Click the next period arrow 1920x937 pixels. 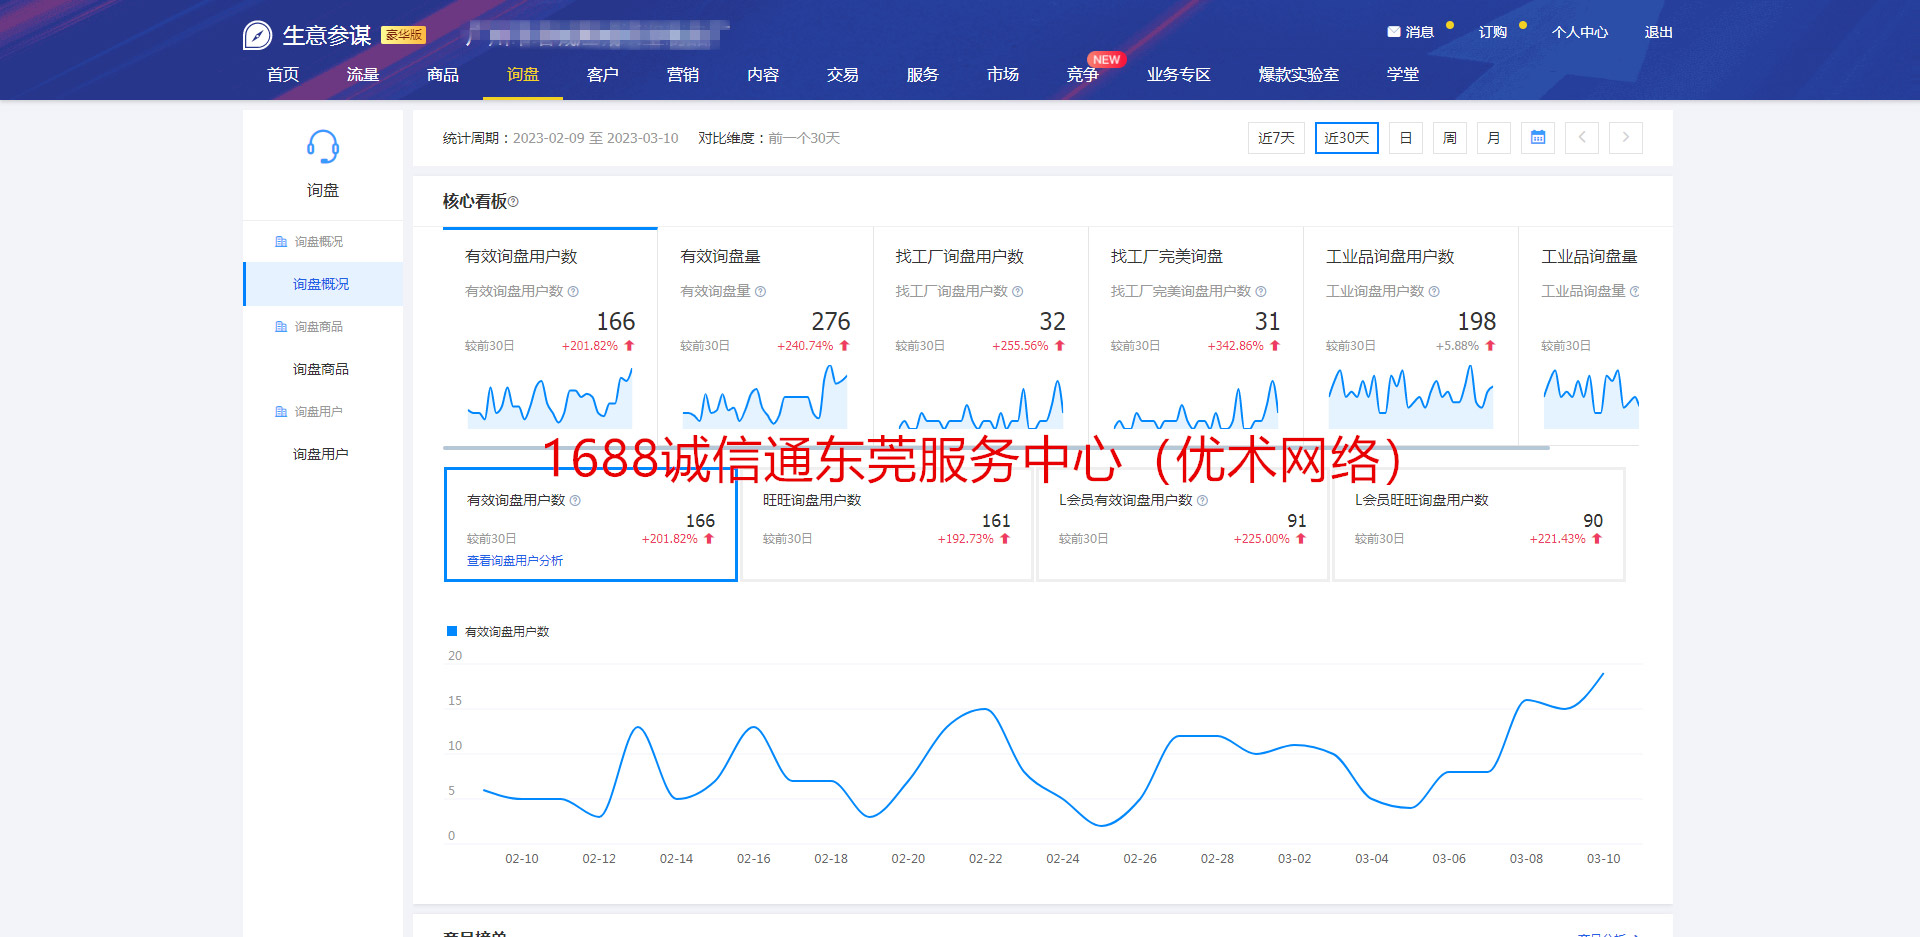1626,138
